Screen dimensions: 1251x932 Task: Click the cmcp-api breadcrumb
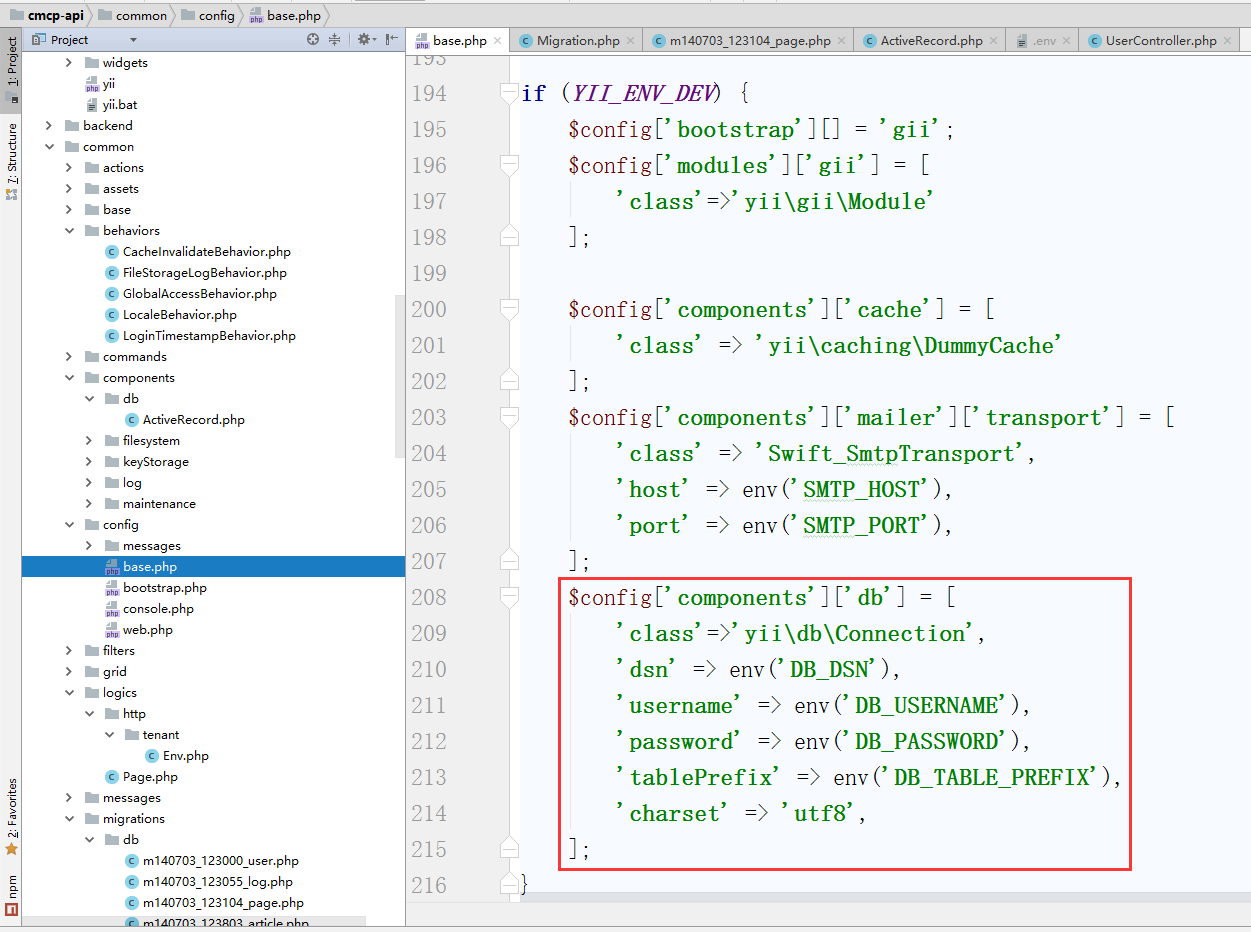55,15
